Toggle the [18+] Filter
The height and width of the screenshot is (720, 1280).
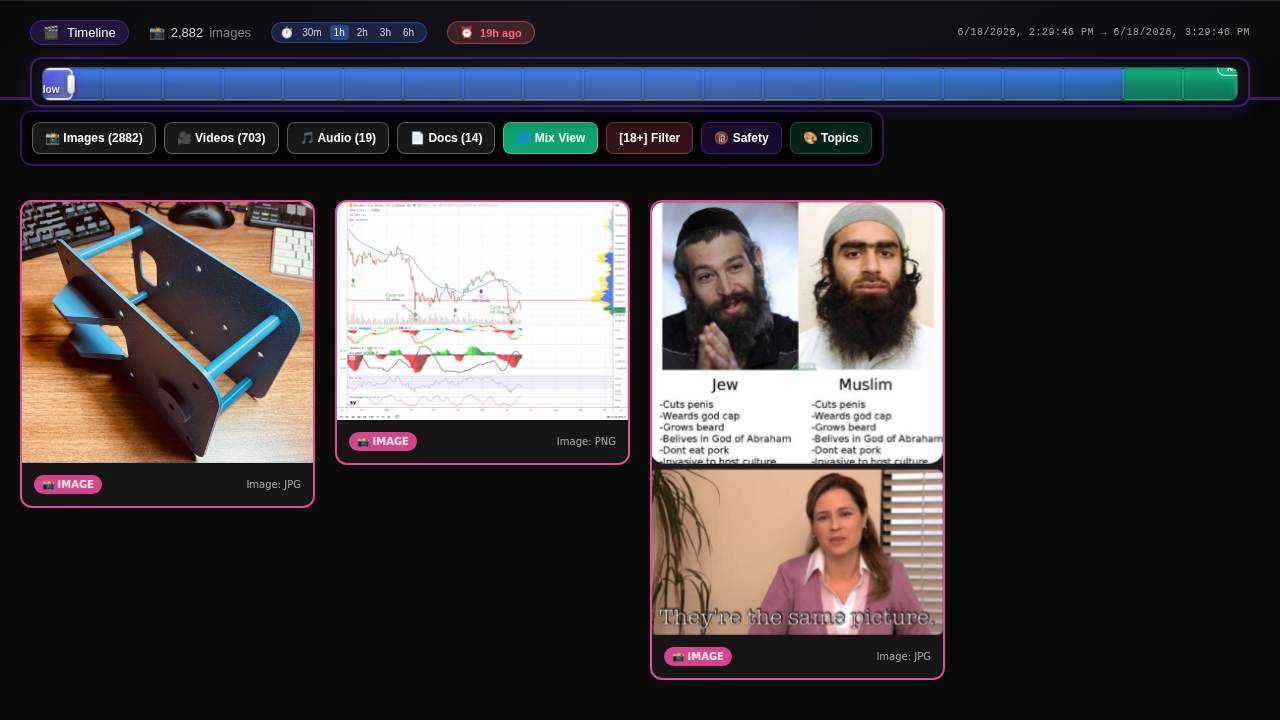(649, 138)
